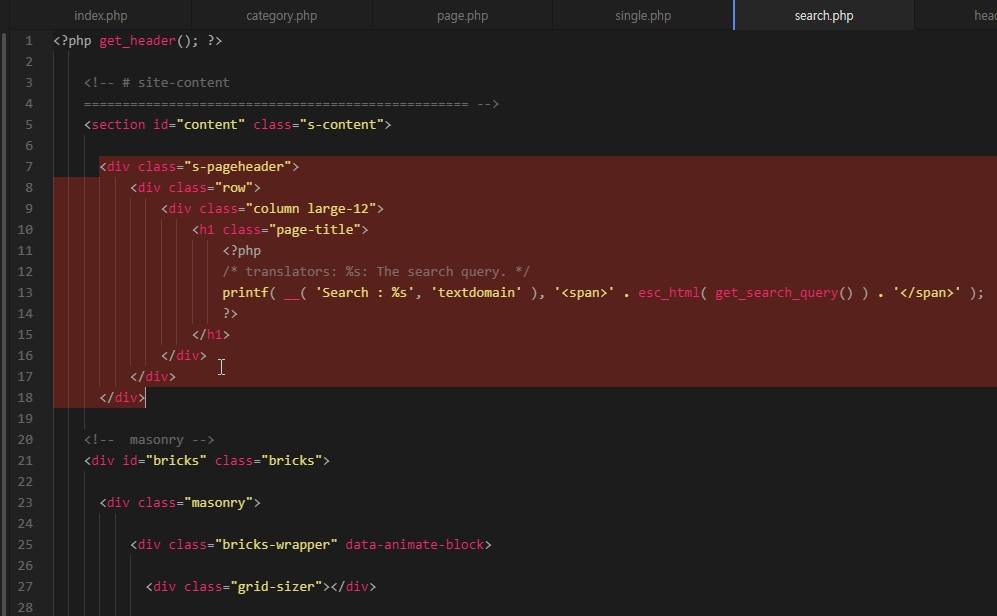Viewport: 997px width, 616px height.
Task: Click the h1 class="page-title" tag
Action: (x=280, y=229)
